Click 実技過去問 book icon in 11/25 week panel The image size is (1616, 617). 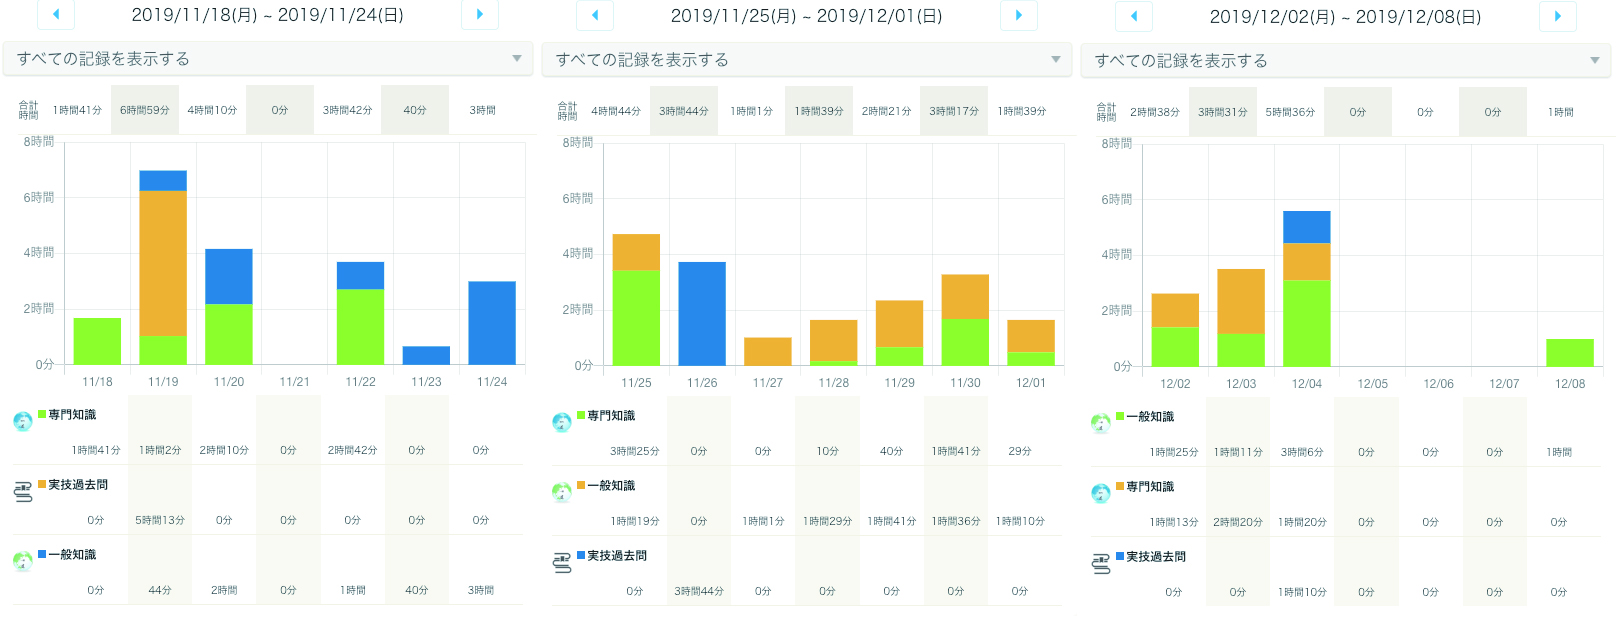point(562,562)
